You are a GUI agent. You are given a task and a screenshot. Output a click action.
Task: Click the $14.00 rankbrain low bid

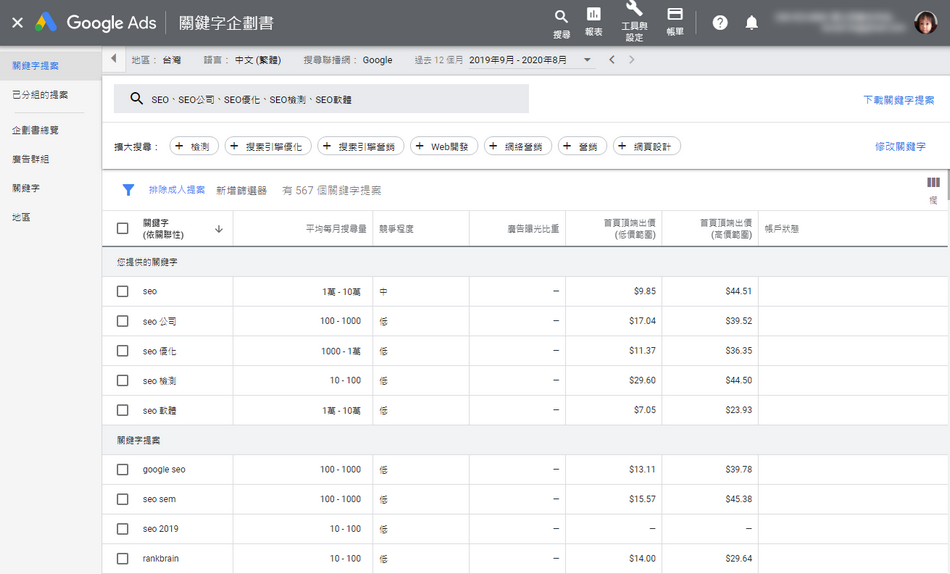642,558
